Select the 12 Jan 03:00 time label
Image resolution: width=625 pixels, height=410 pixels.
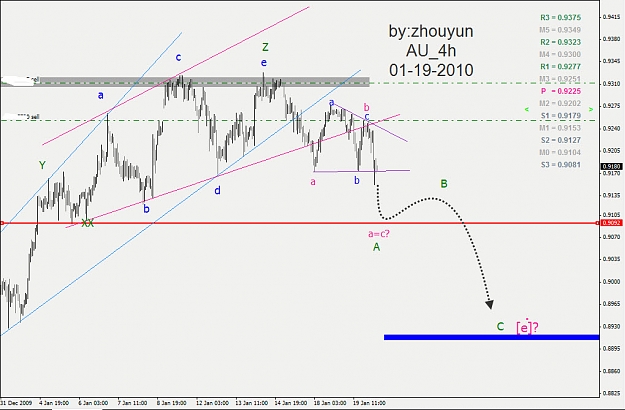click(x=212, y=403)
